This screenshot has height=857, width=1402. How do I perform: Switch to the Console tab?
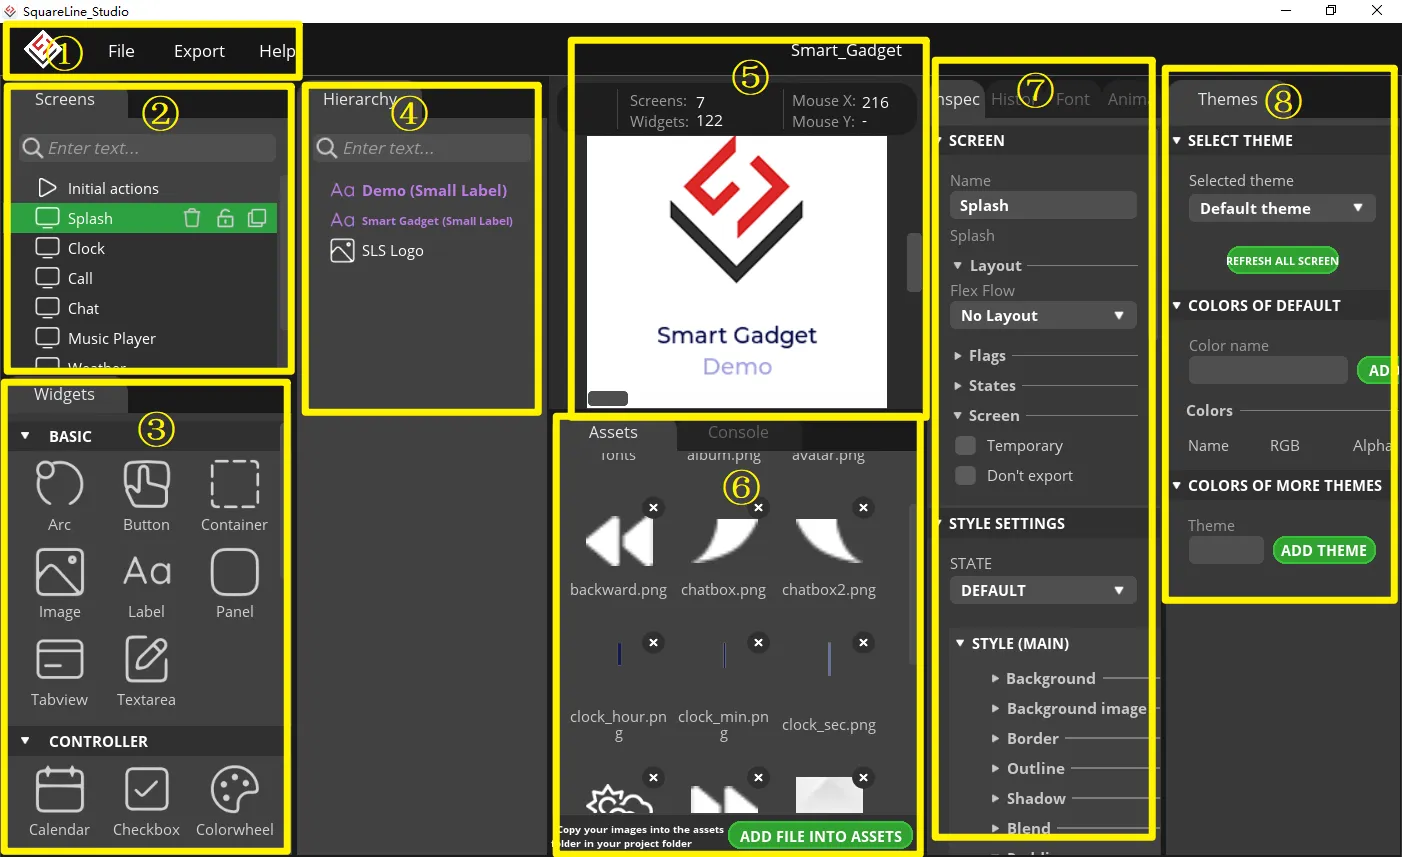click(x=738, y=432)
